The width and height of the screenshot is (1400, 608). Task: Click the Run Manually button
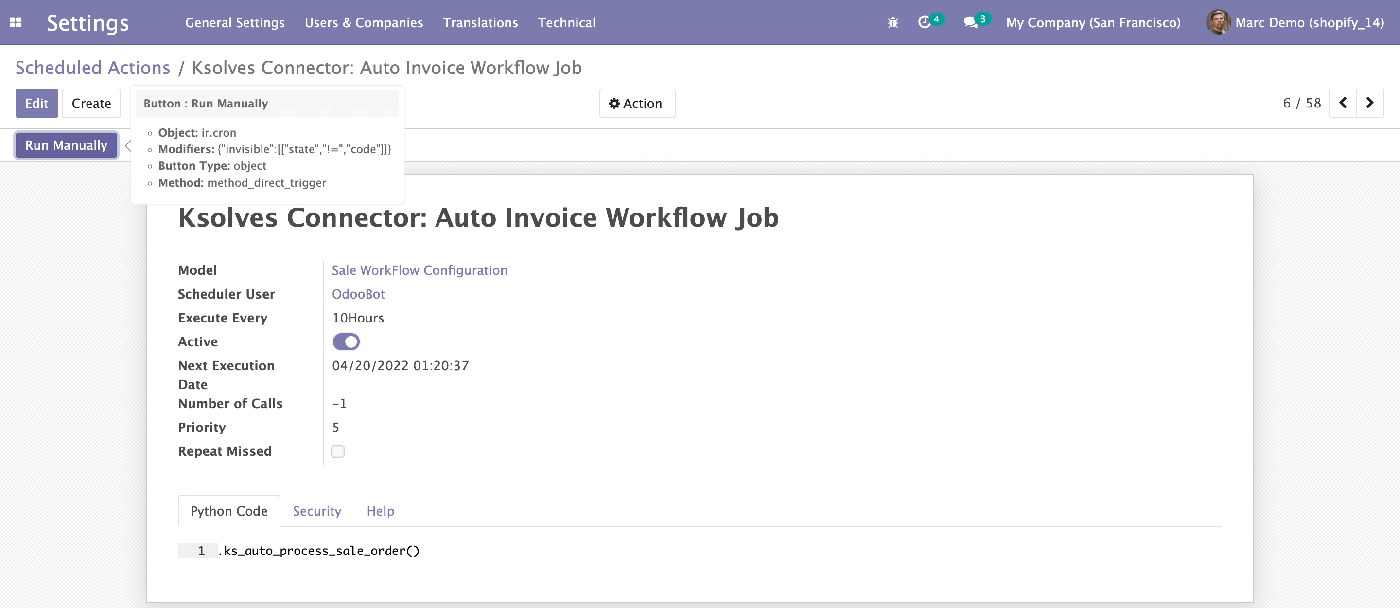click(66, 145)
